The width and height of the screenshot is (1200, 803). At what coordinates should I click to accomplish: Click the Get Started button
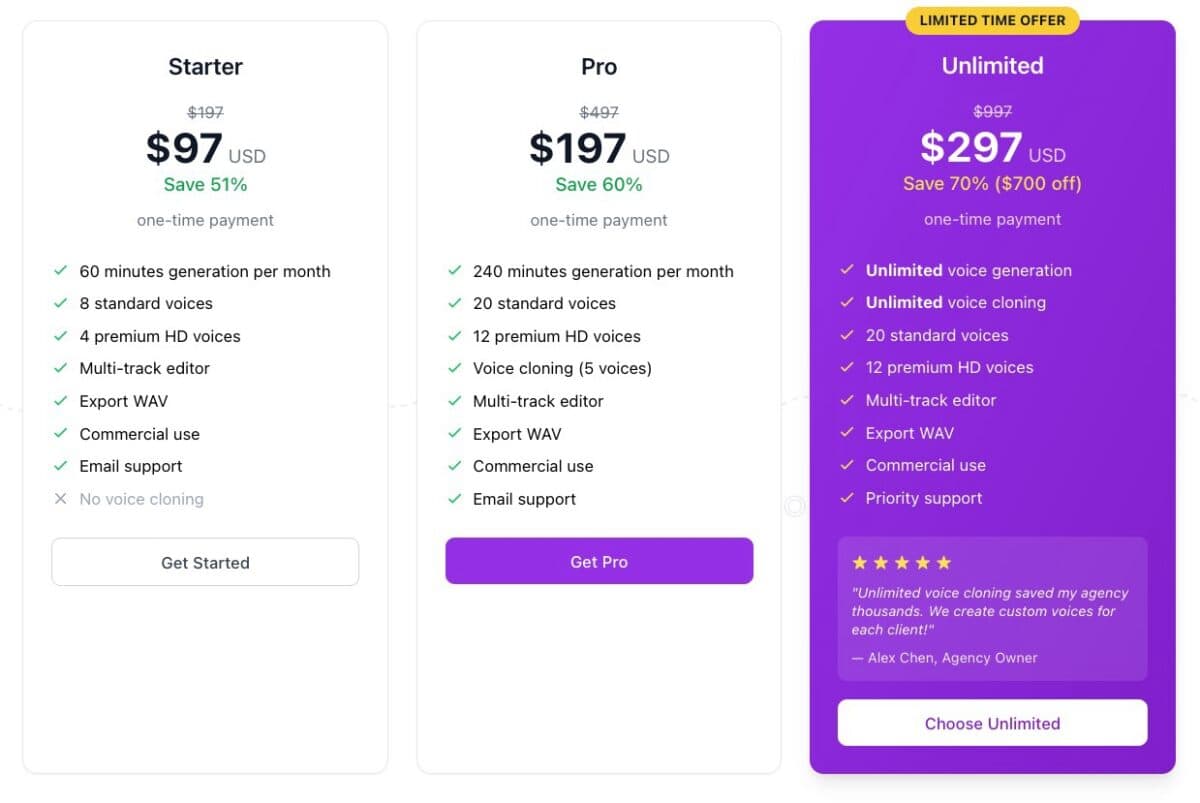coord(205,562)
